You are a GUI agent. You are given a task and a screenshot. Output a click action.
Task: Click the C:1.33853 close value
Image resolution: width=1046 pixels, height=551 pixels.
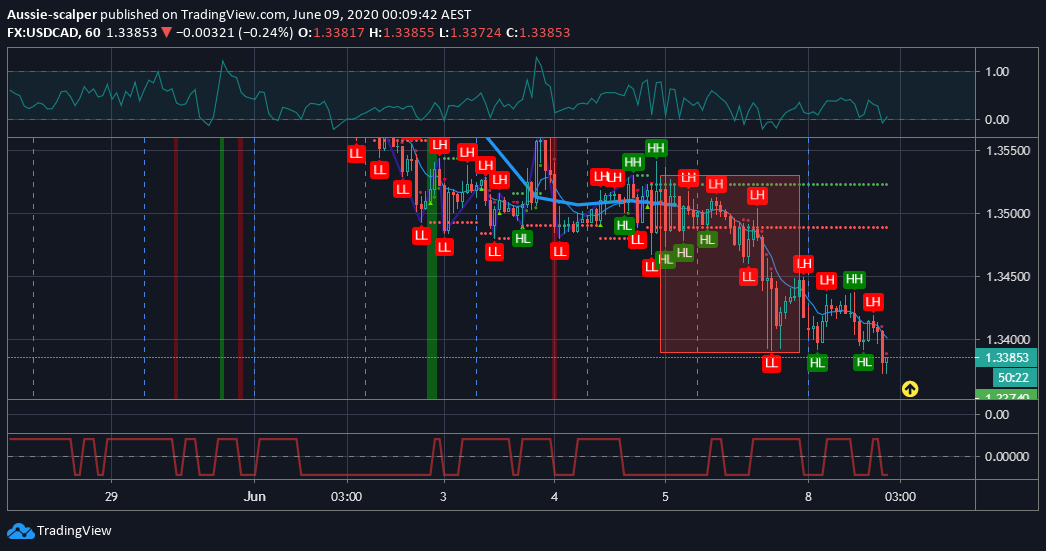coord(538,33)
